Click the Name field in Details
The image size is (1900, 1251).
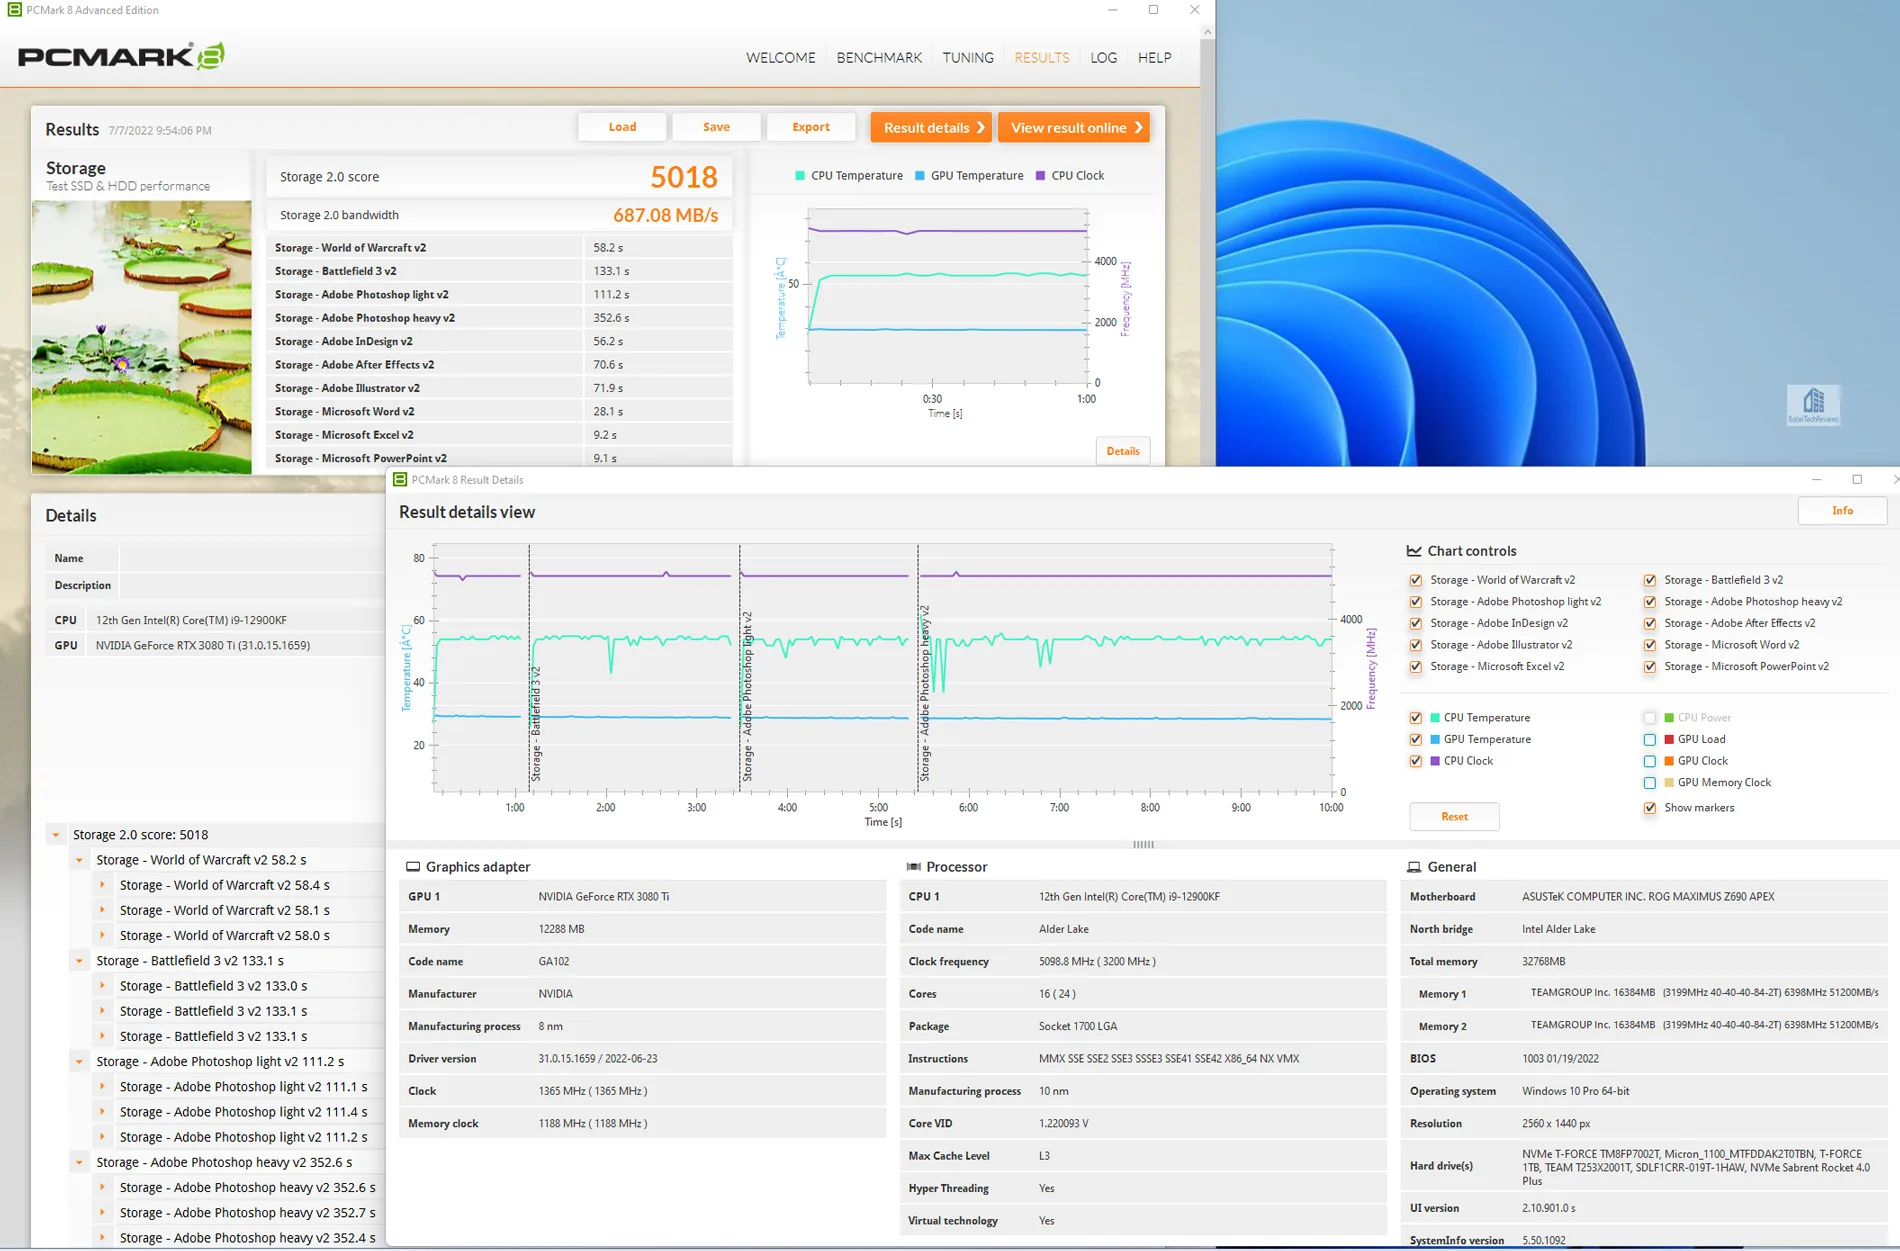[x=250, y=559]
